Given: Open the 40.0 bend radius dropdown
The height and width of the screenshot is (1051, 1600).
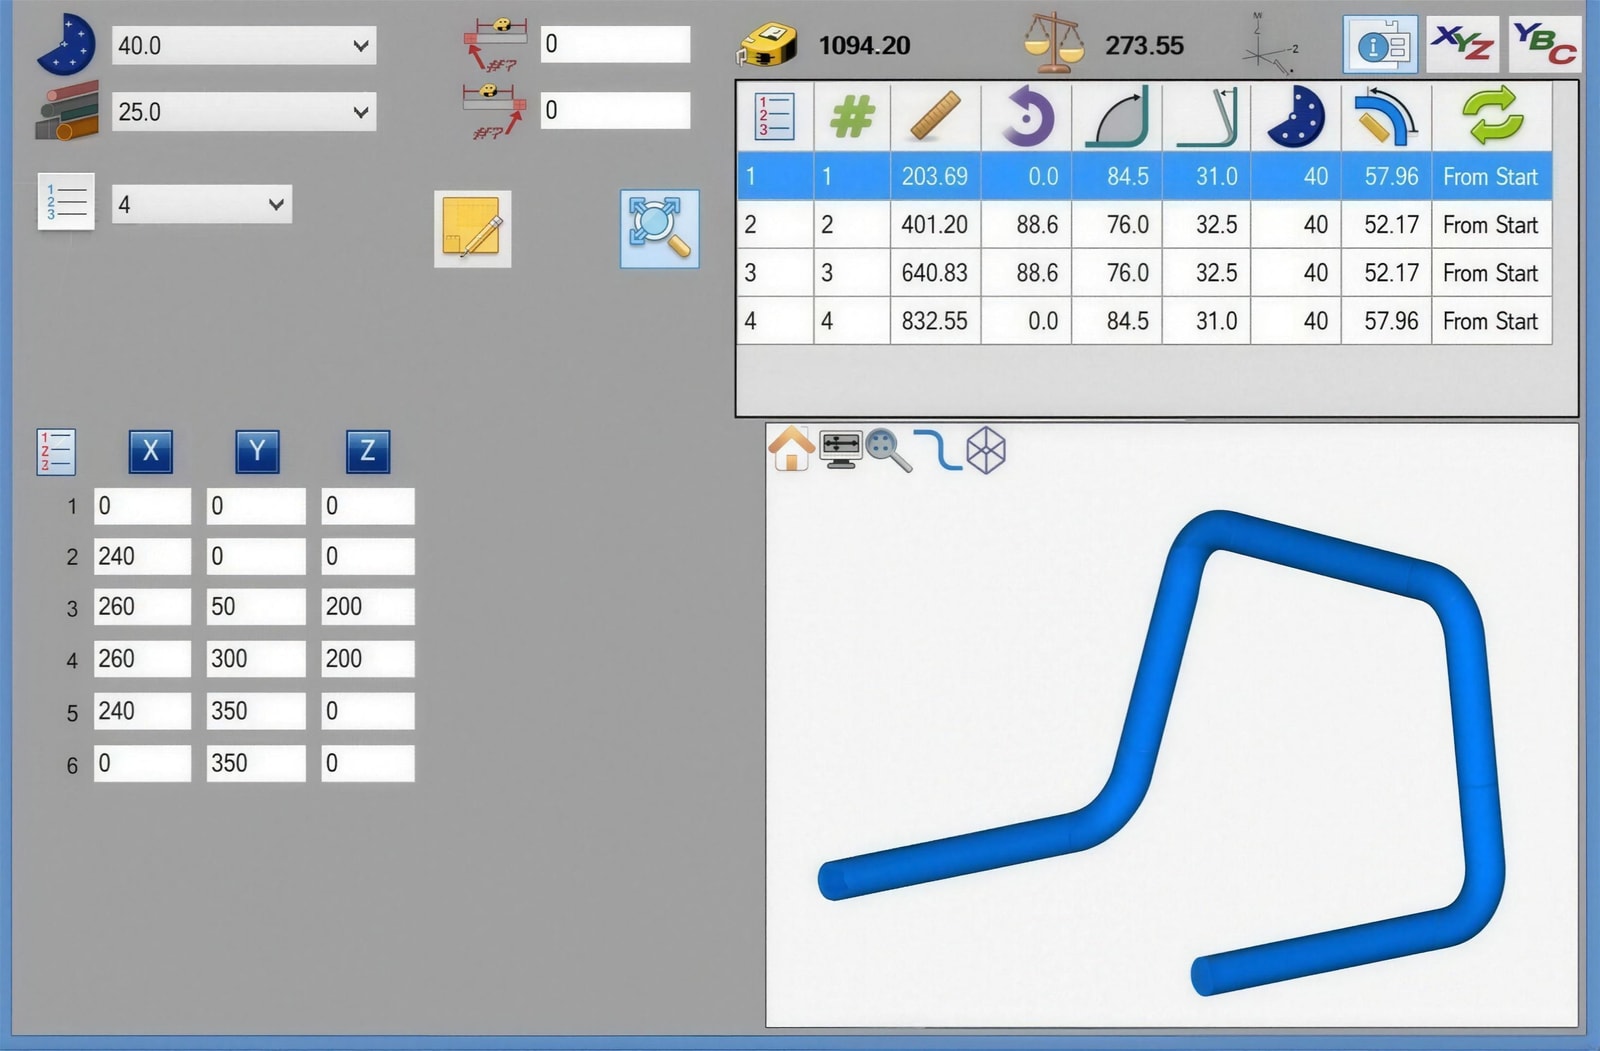Looking at the screenshot, I should pyautogui.click(x=244, y=46).
